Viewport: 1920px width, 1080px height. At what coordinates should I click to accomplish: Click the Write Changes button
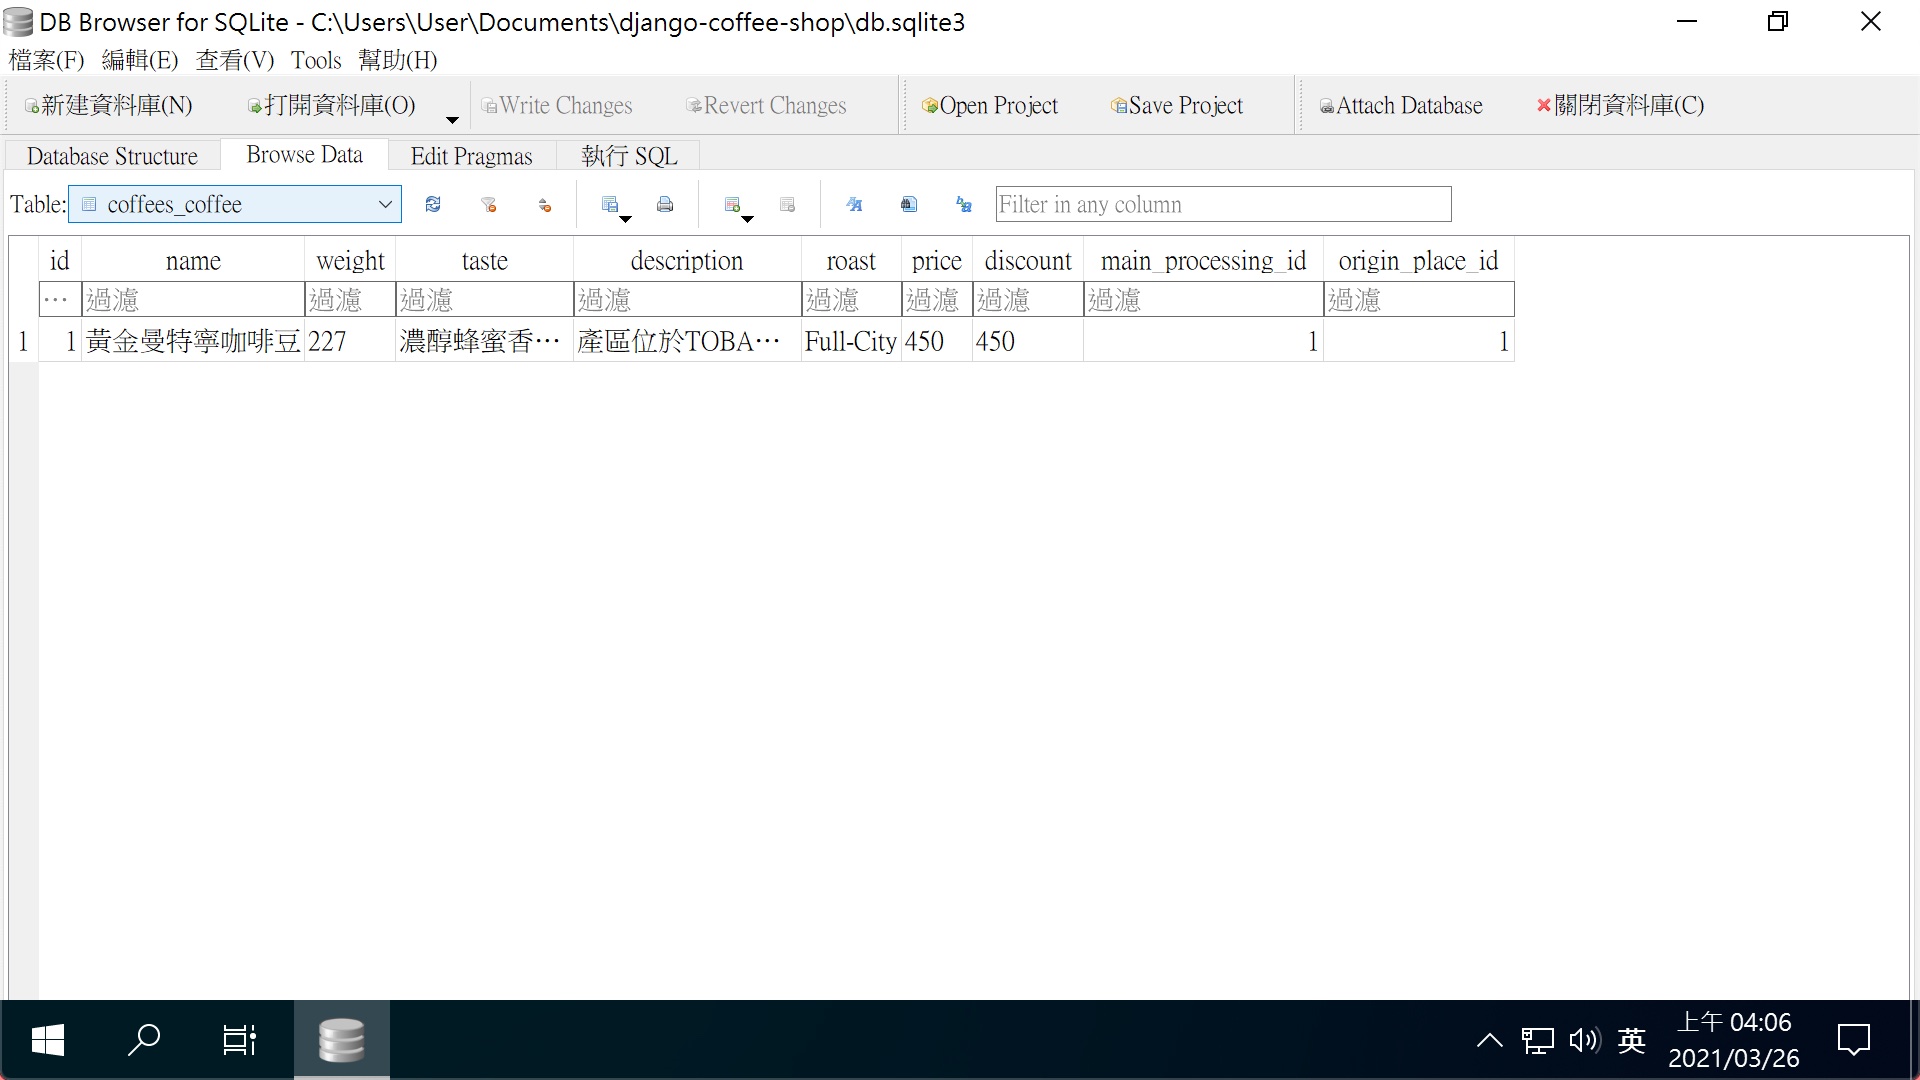pos(558,105)
